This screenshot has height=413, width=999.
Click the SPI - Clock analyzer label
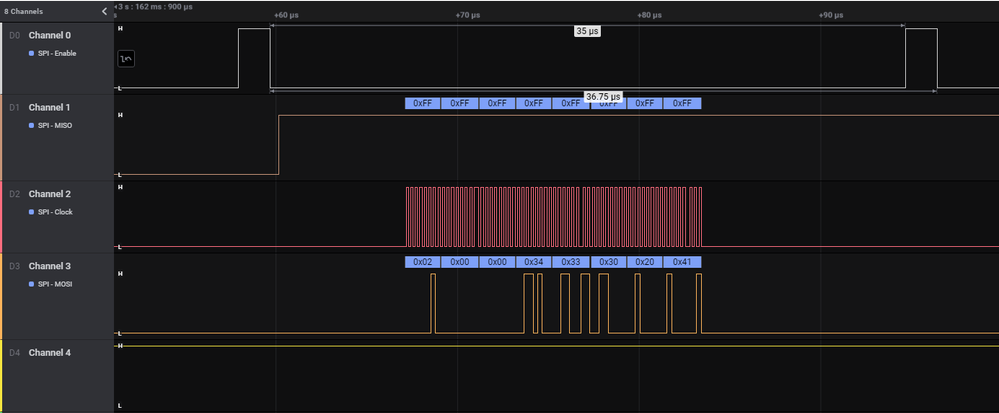[x=55, y=212]
